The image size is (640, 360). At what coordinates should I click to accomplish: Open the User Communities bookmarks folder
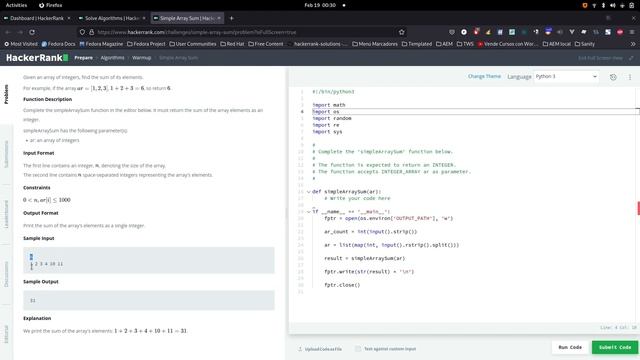(x=193, y=44)
